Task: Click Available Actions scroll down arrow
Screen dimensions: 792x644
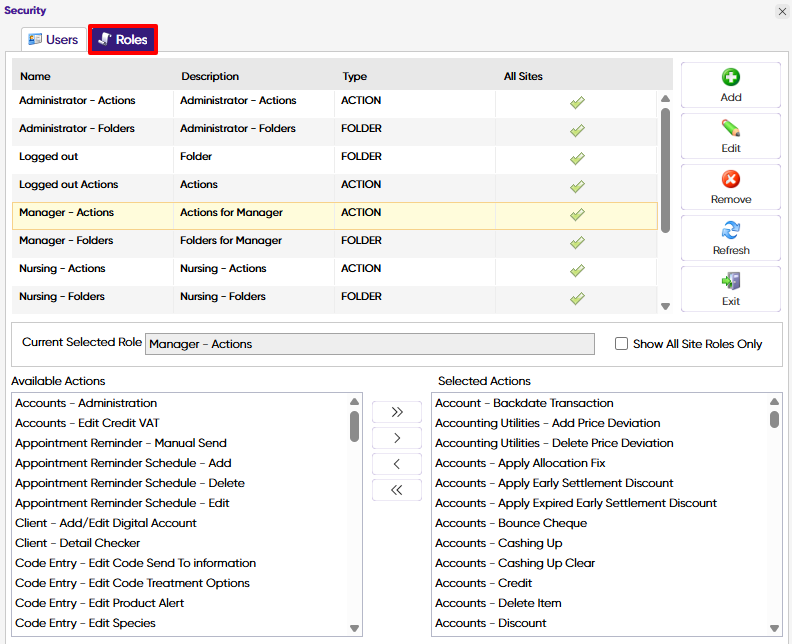Action: [354, 628]
